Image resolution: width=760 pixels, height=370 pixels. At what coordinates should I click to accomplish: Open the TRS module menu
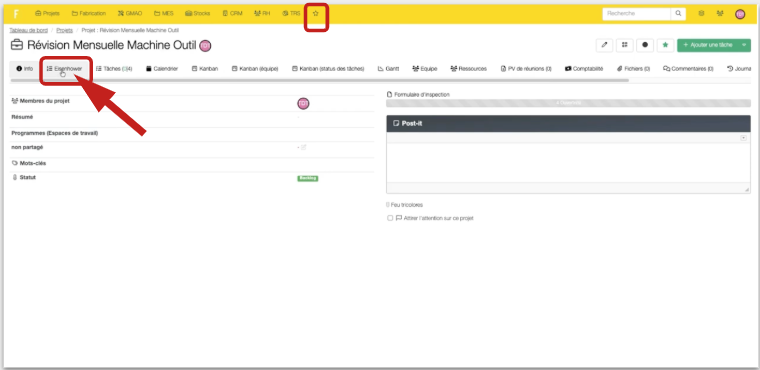(x=291, y=14)
